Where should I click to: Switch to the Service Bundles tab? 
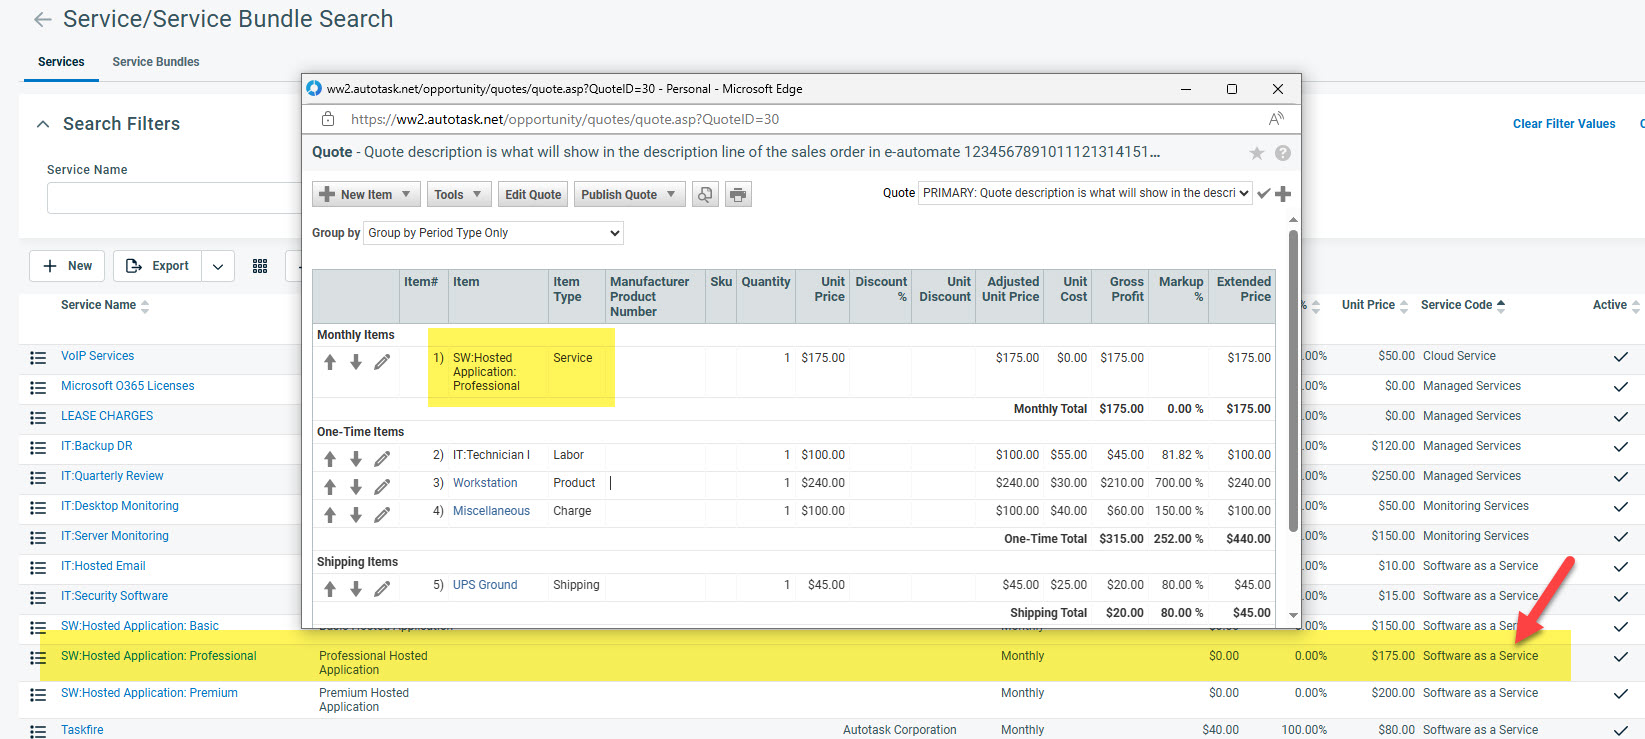pos(156,62)
